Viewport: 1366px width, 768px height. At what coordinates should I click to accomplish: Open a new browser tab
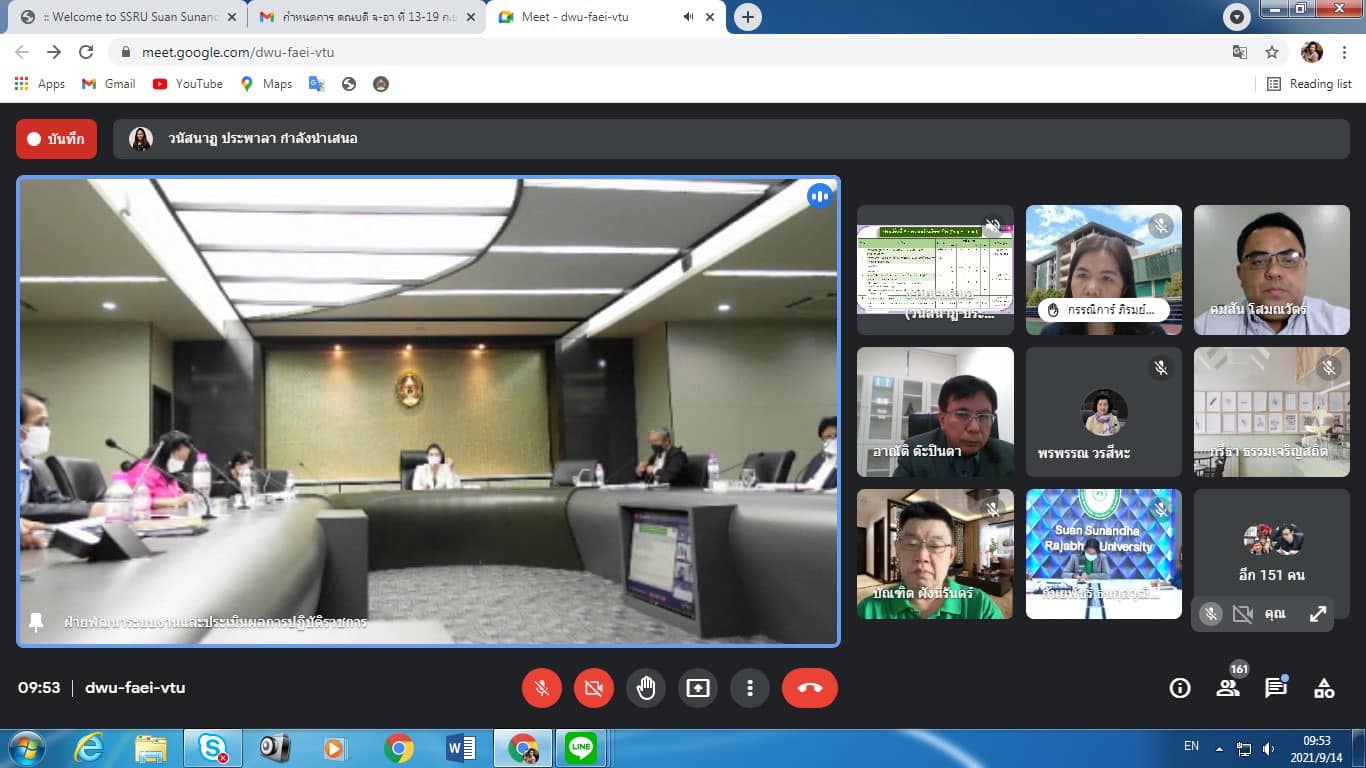coord(747,17)
